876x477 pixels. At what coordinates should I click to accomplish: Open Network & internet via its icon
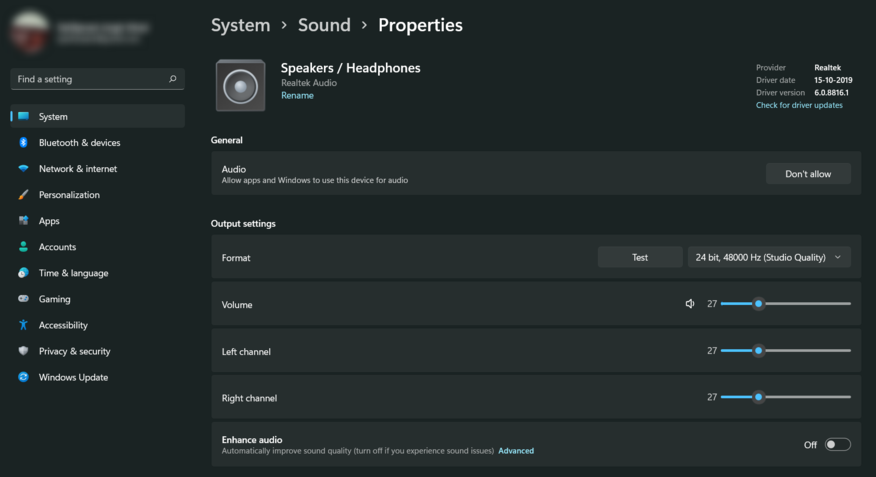[23, 169]
